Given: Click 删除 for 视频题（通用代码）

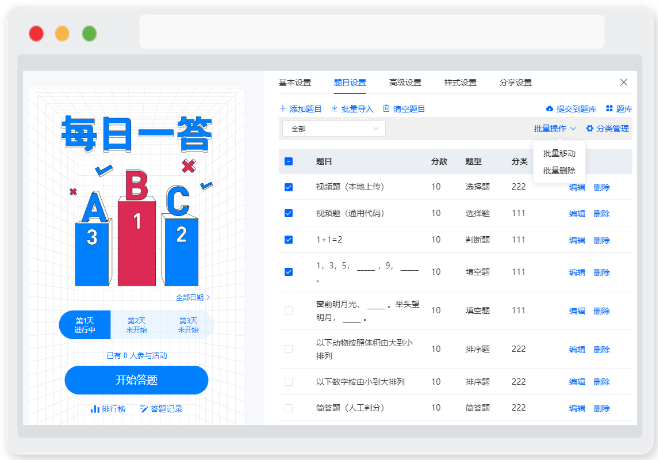Looking at the screenshot, I should coord(601,214).
